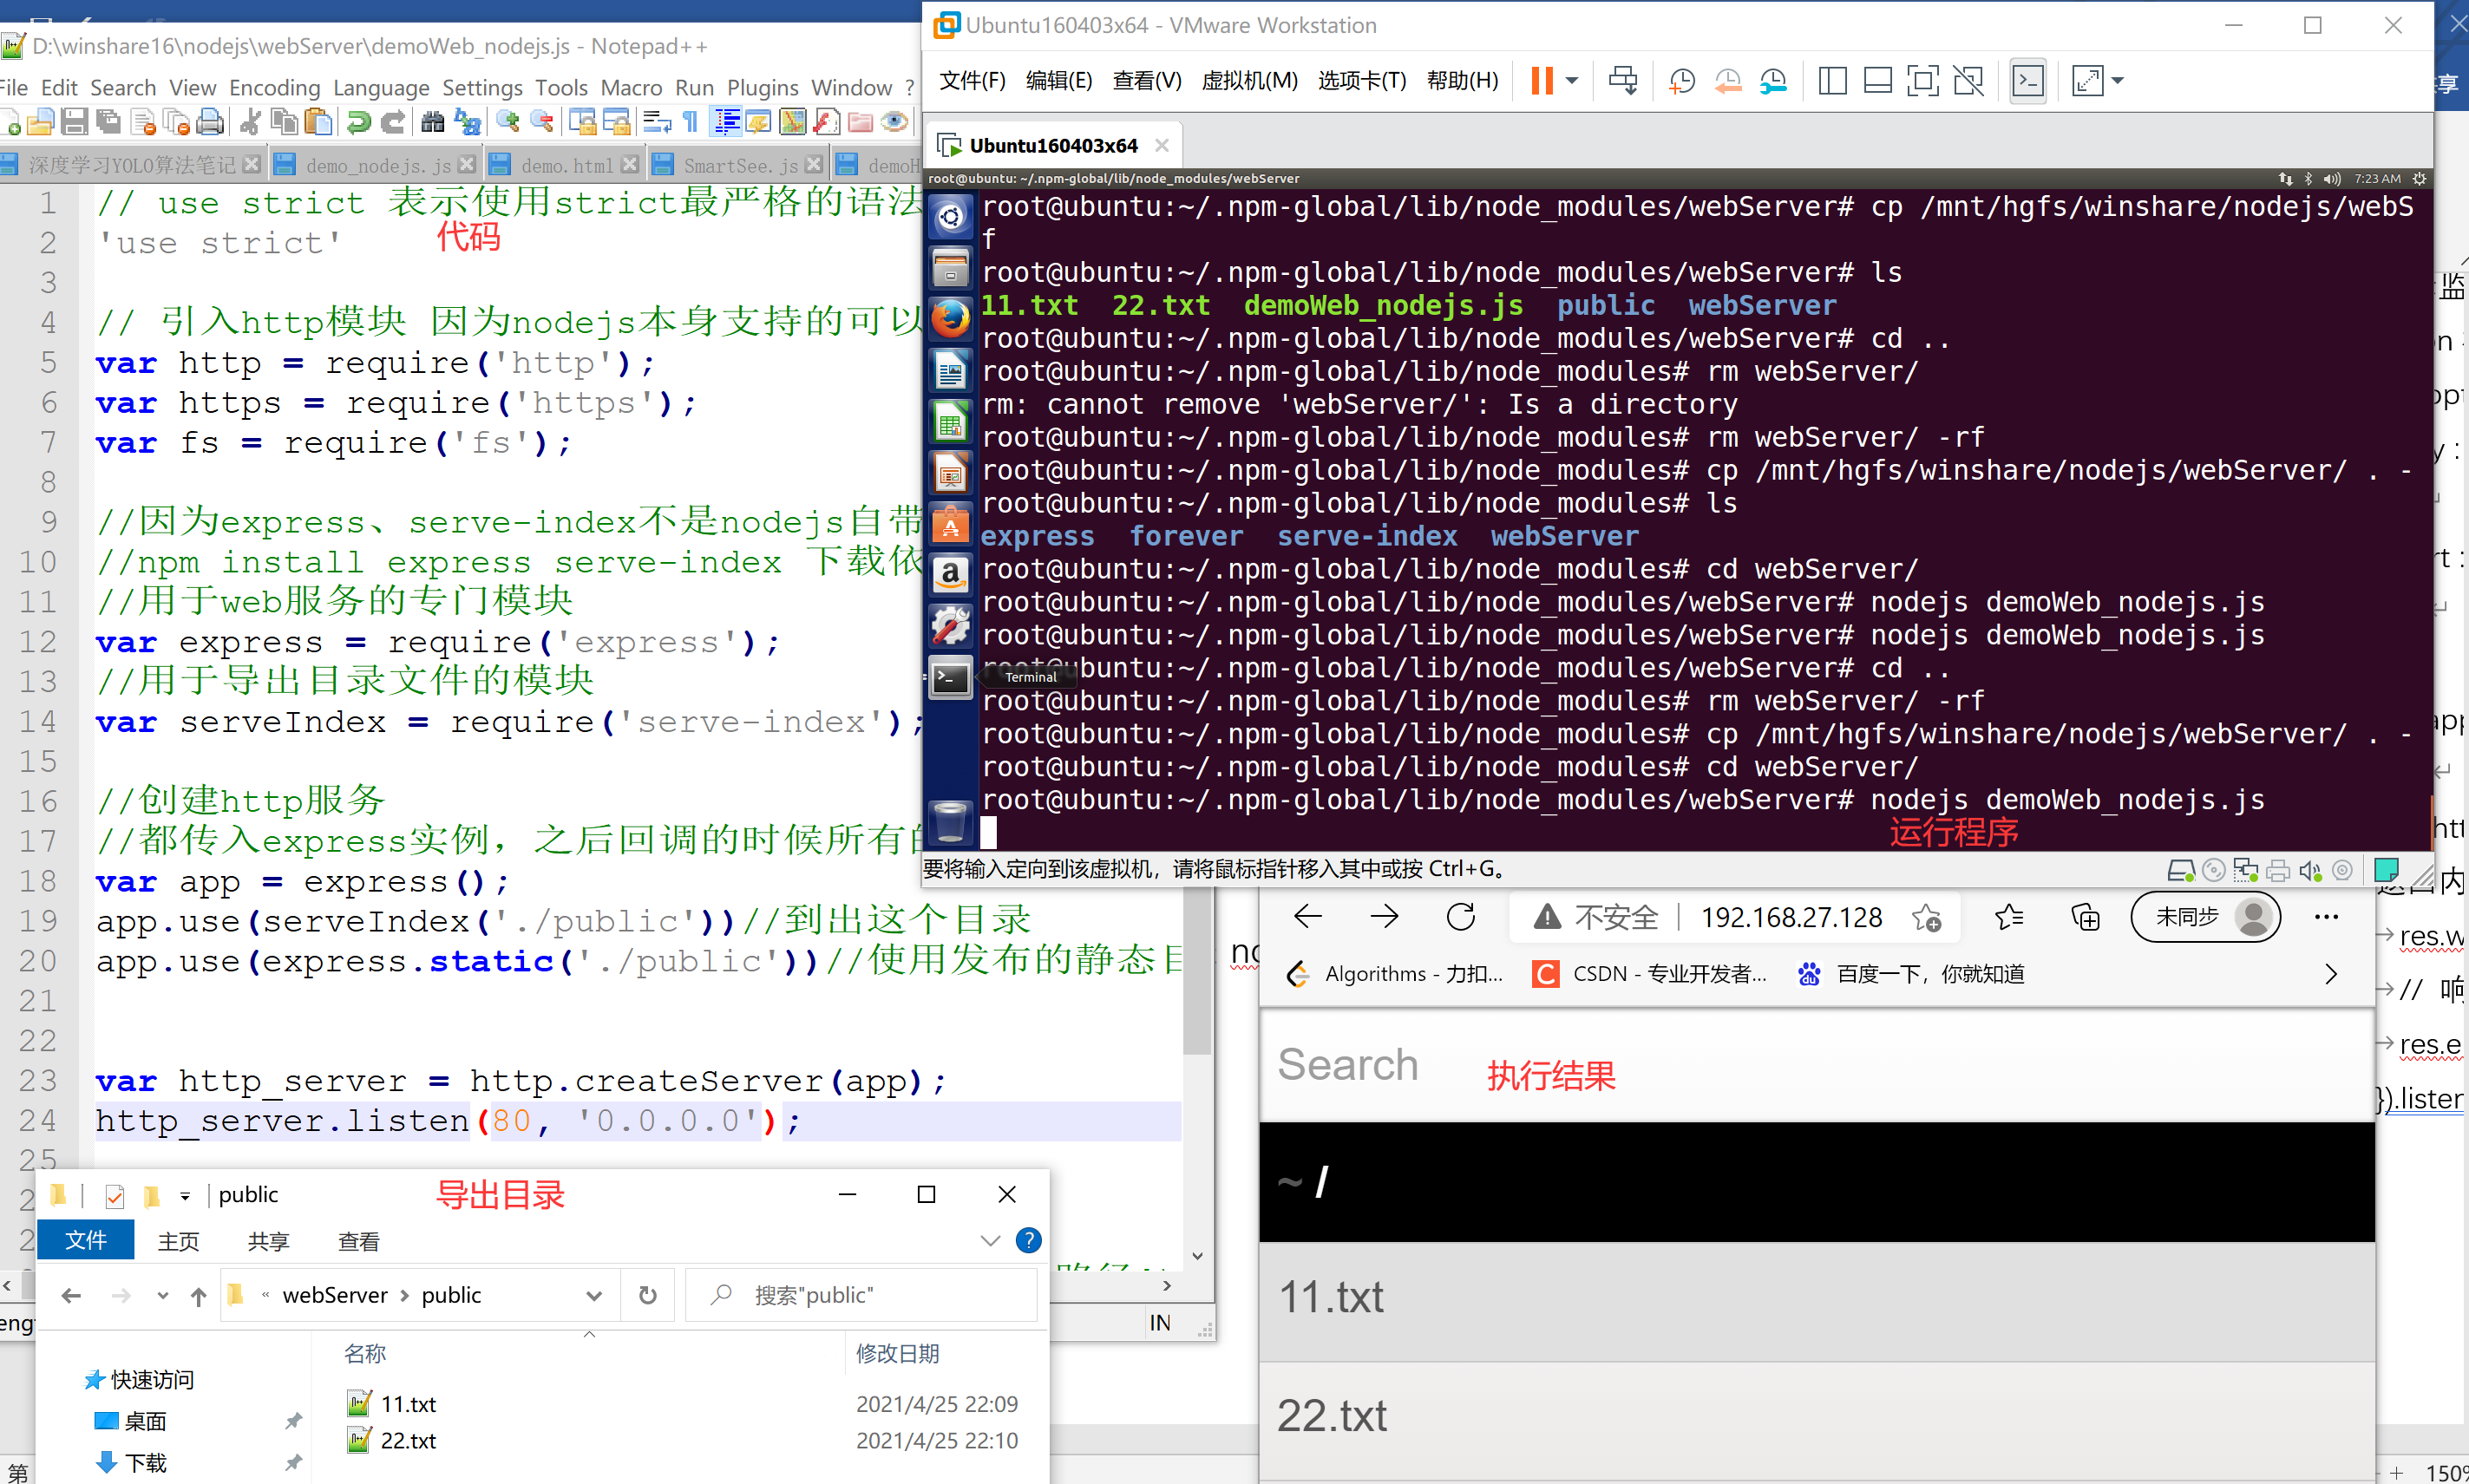Open Firefox from the Ubuntu launcher
This screenshot has width=2469, height=1484.
click(950, 320)
